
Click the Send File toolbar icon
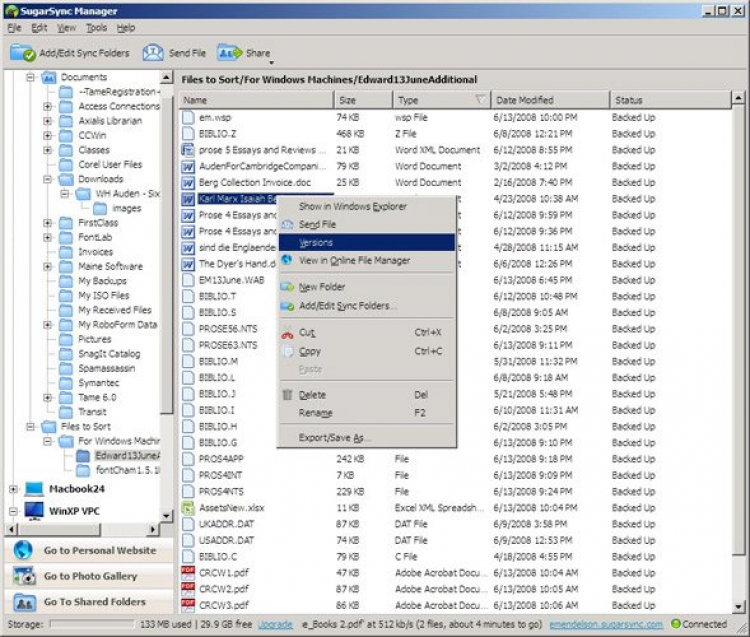coord(153,53)
